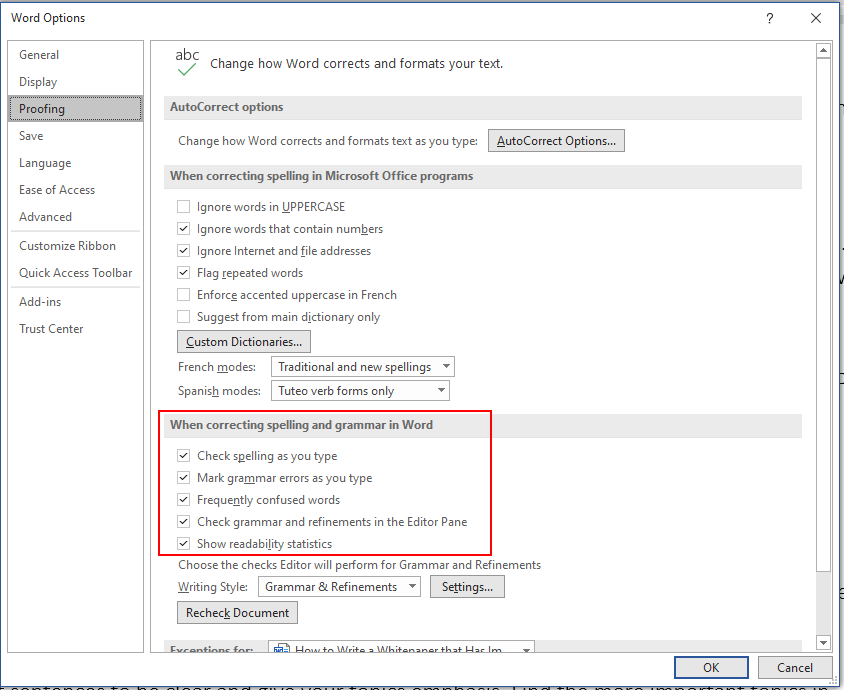Switch to Language settings
844x690 pixels.
click(76, 163)
